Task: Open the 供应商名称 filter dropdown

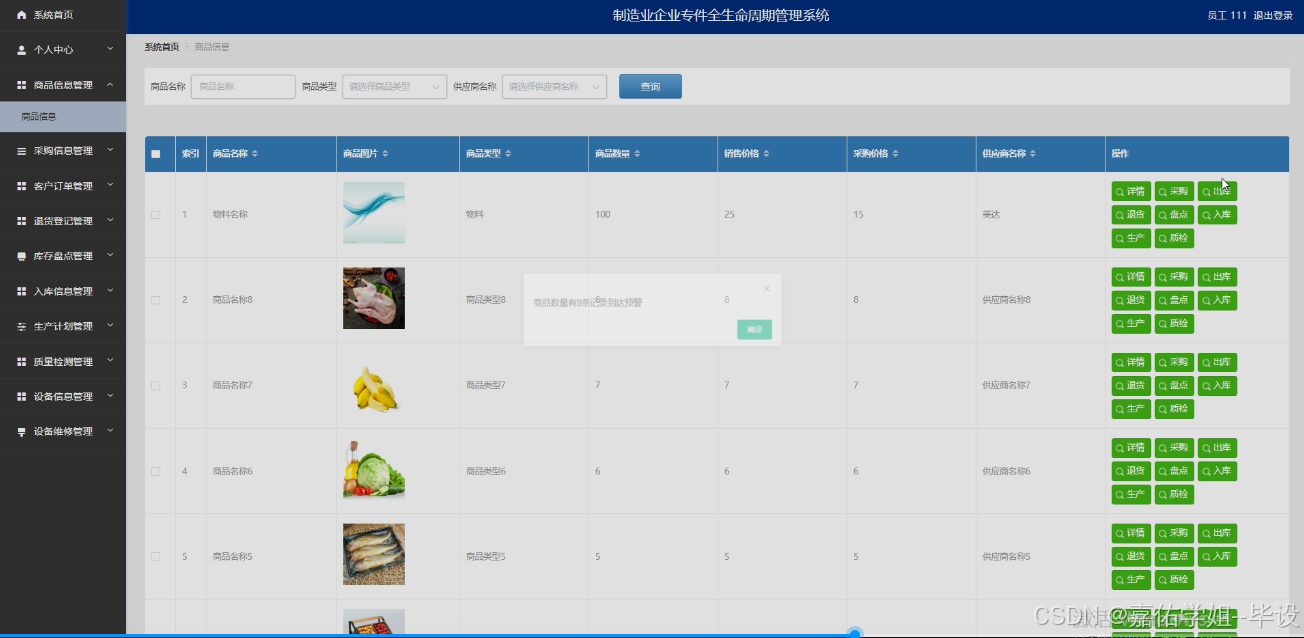Action: pos(554,87)
